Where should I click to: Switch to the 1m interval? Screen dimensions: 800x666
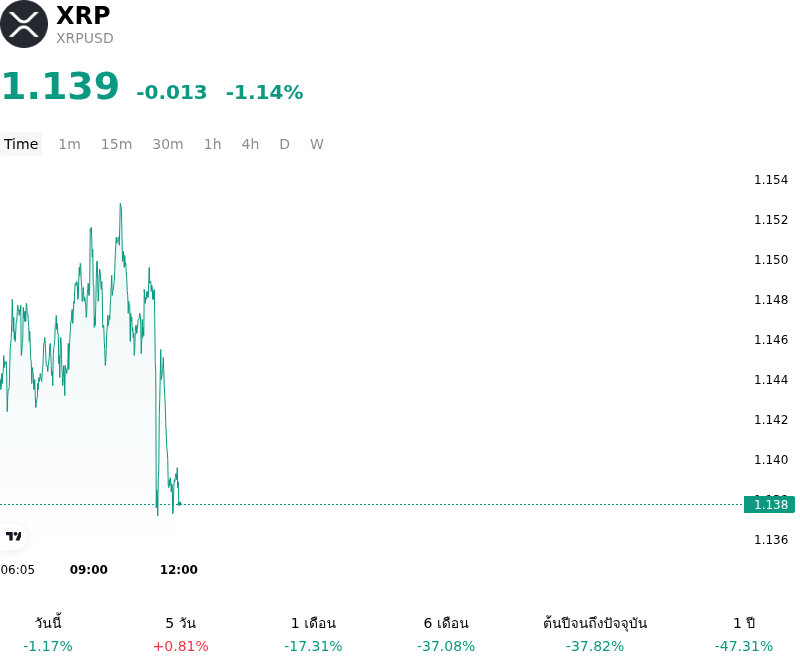point(69,144)
